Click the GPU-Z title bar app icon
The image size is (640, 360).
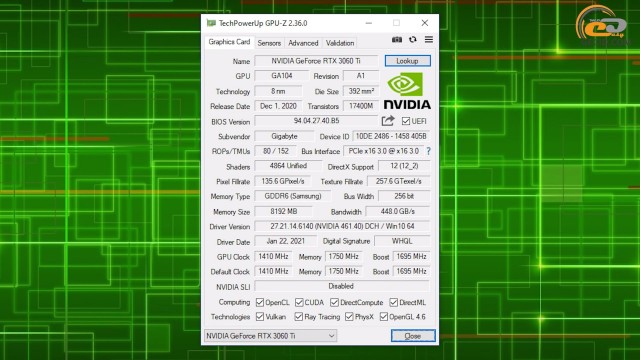(211, 23)
